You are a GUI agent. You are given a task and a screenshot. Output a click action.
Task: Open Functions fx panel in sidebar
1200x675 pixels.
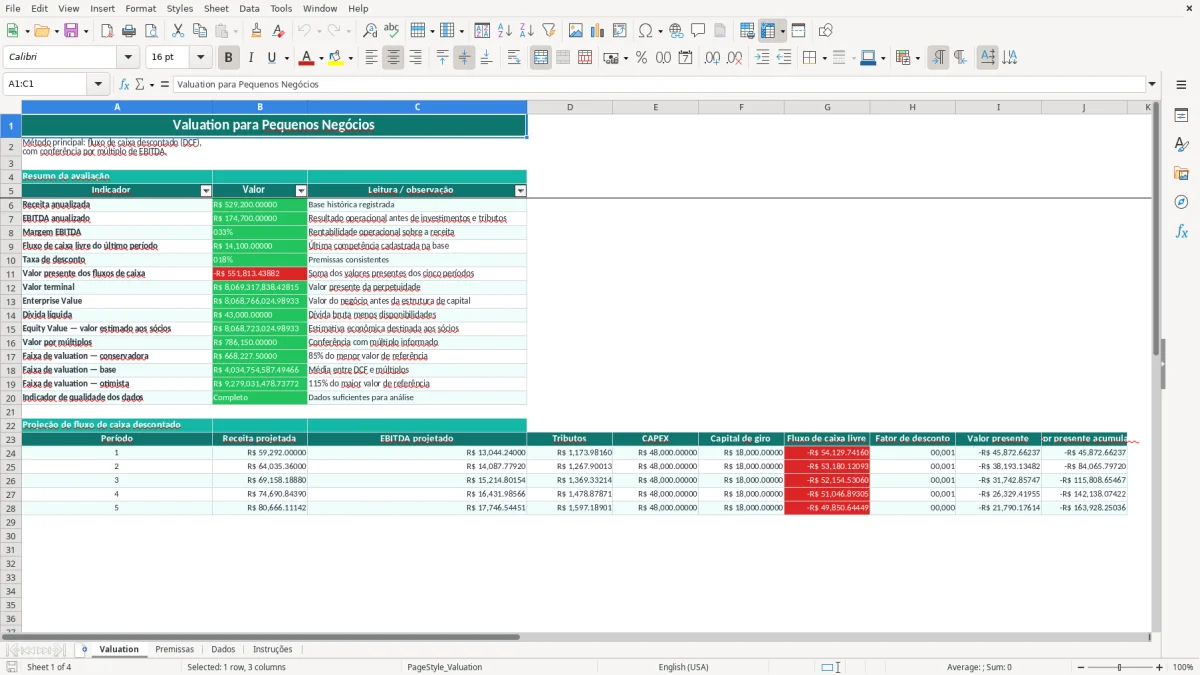point(1181,231)
